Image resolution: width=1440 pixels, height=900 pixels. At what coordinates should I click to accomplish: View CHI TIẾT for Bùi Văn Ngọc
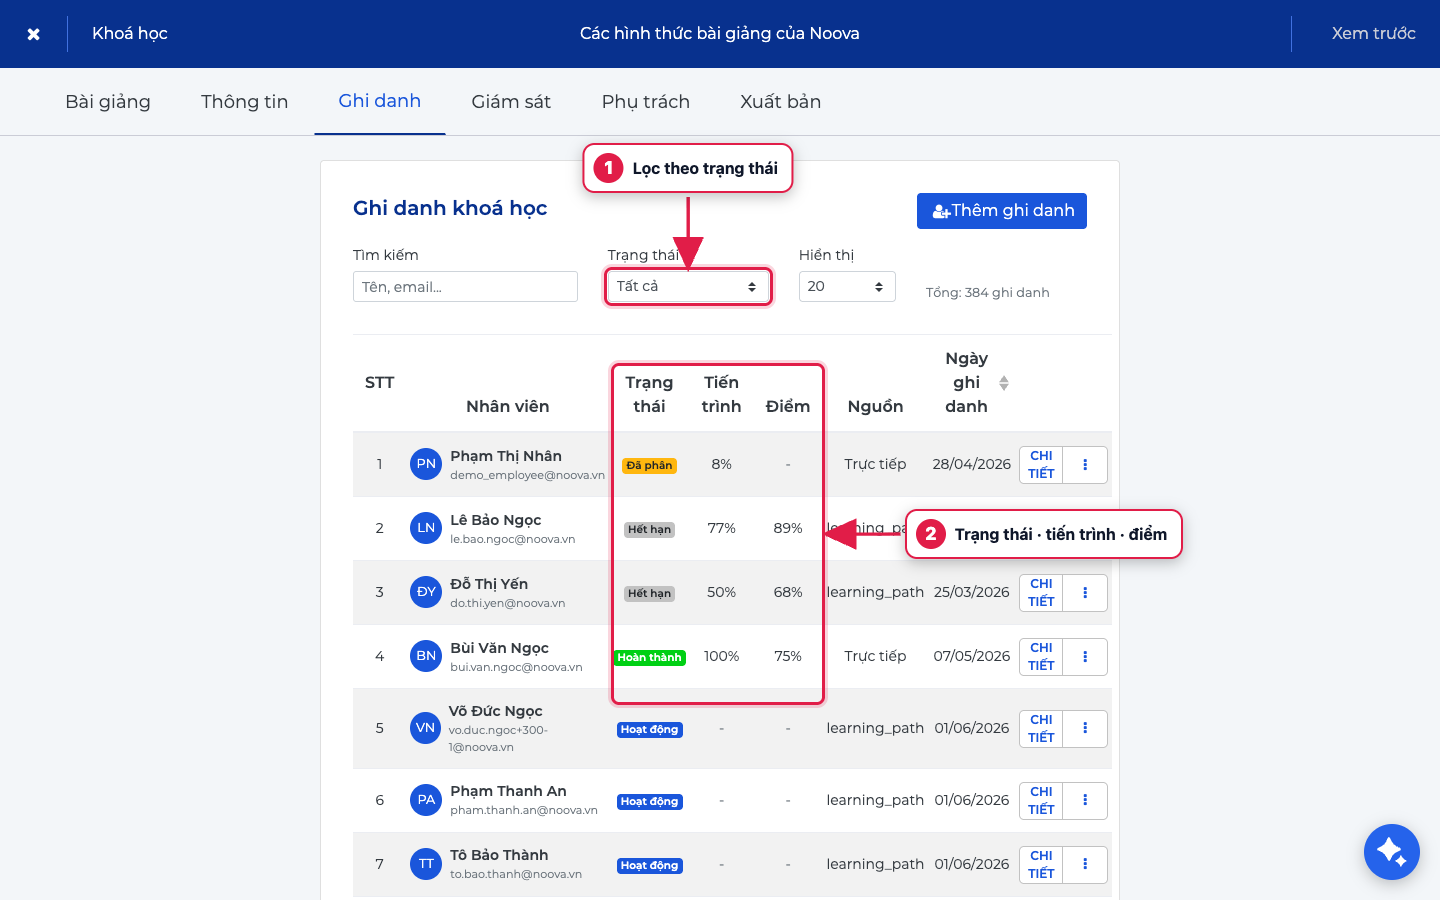(1041, 657)
